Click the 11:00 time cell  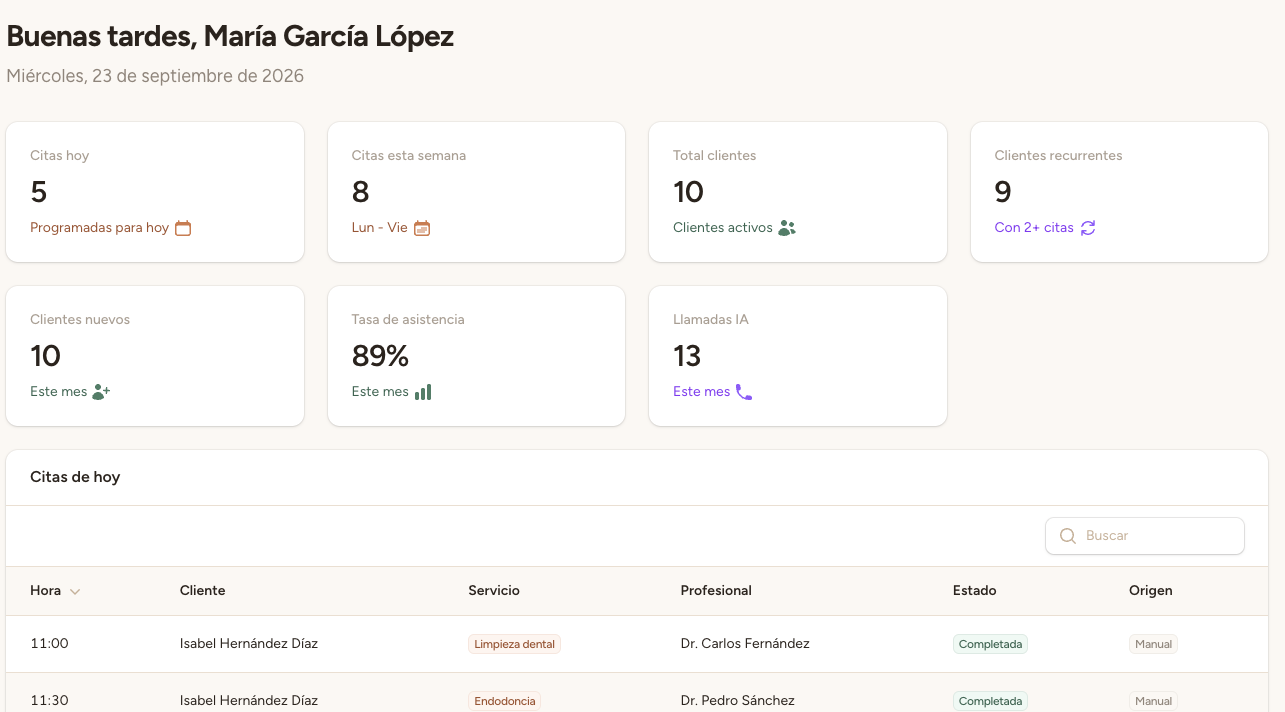pyautogui.click(x=49, y=644)
